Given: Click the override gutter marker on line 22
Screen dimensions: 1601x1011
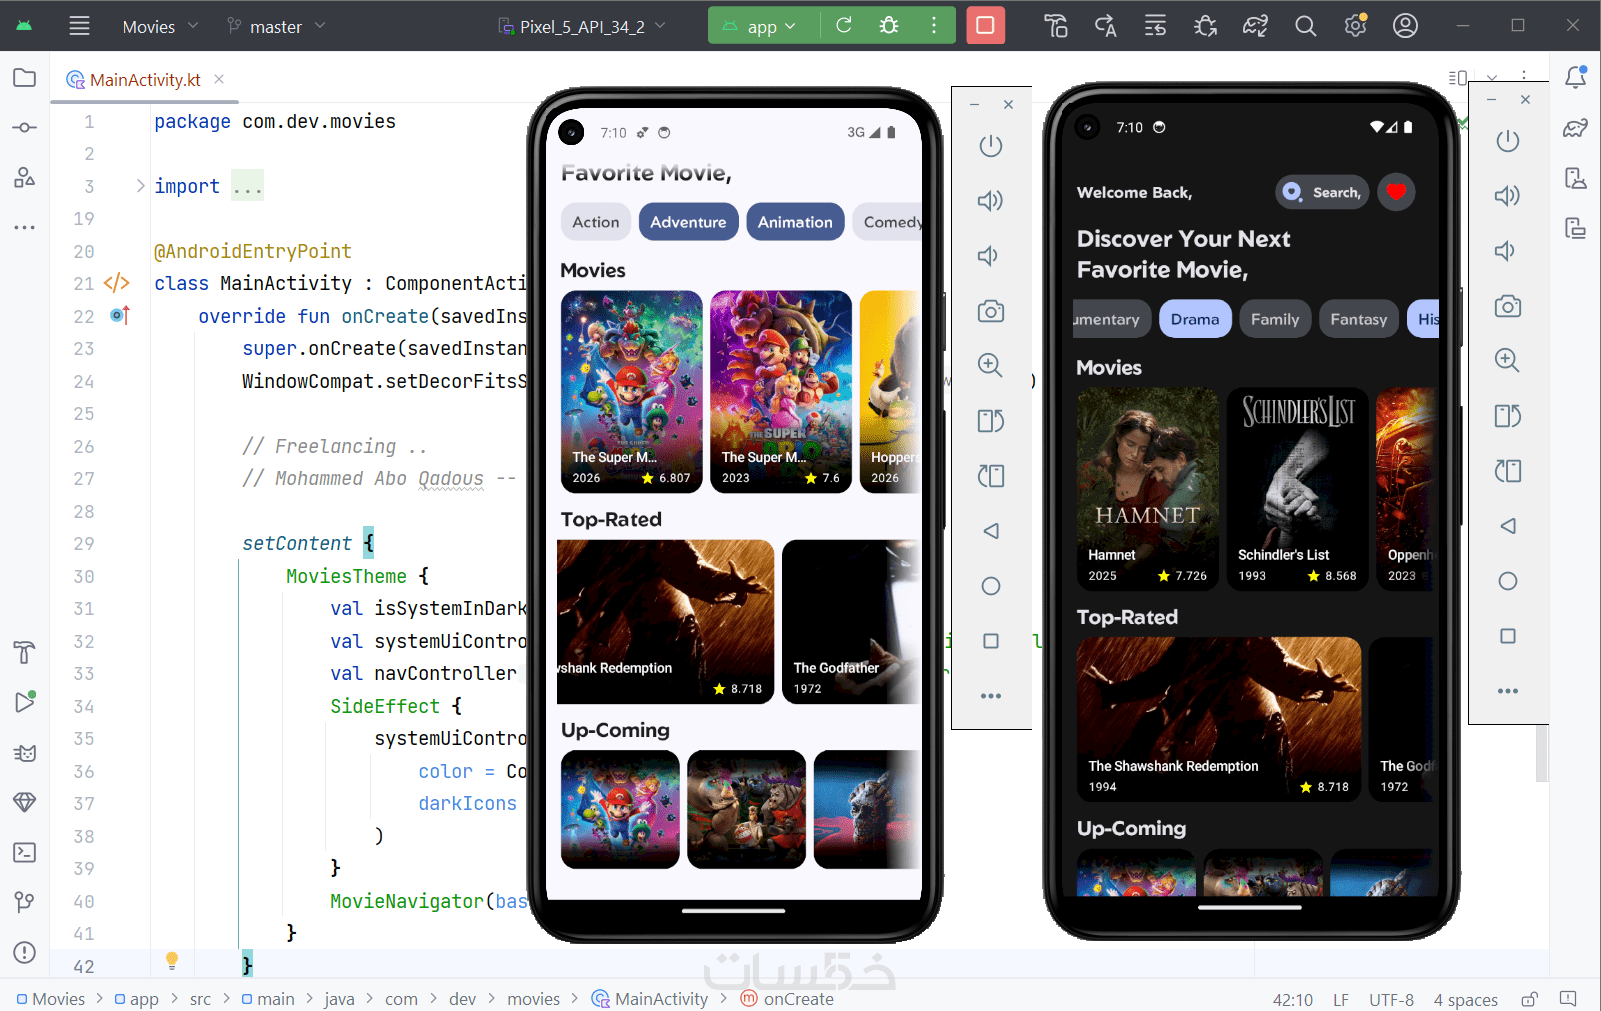Looking at the screenshot, I should (x=119, y=316).
